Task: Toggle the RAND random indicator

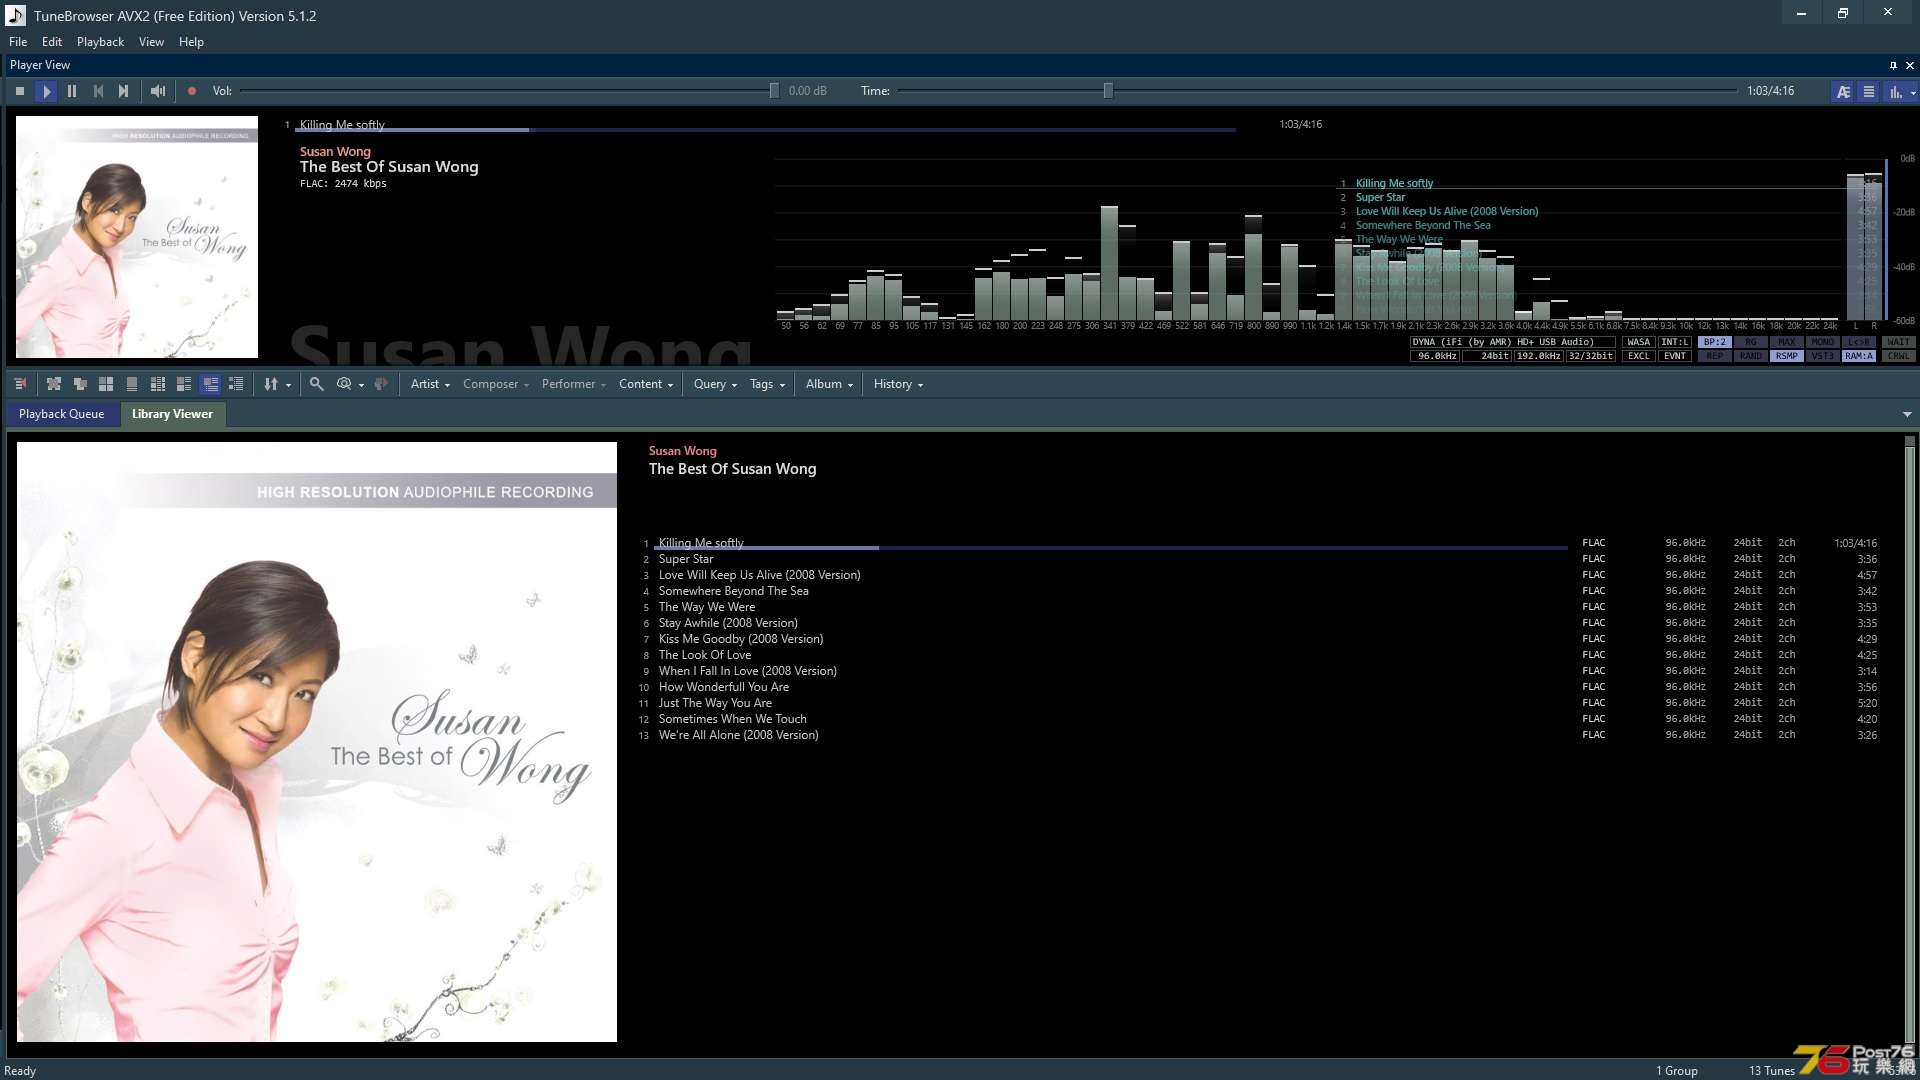Action: tap(1751, 356)
